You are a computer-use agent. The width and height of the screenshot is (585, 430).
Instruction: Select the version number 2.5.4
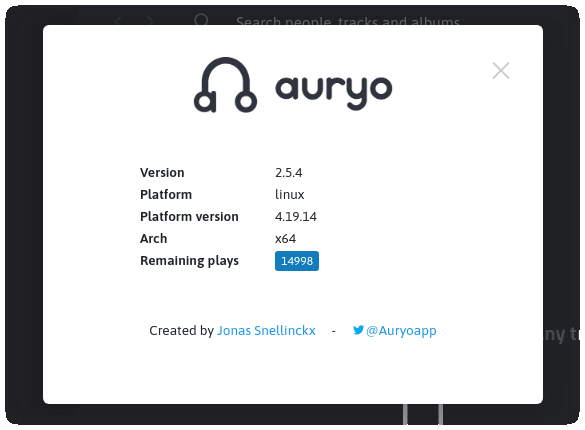click(x=288, y=173)
